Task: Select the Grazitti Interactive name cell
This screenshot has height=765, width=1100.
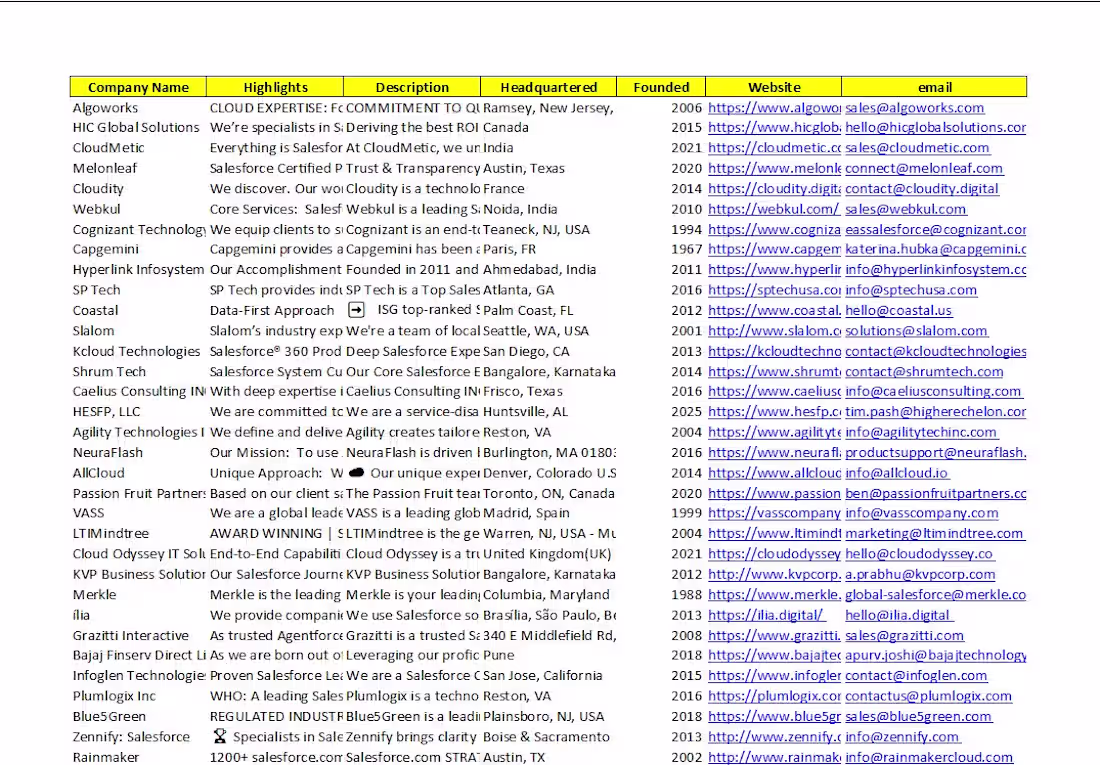Action: tap(138, 636)
